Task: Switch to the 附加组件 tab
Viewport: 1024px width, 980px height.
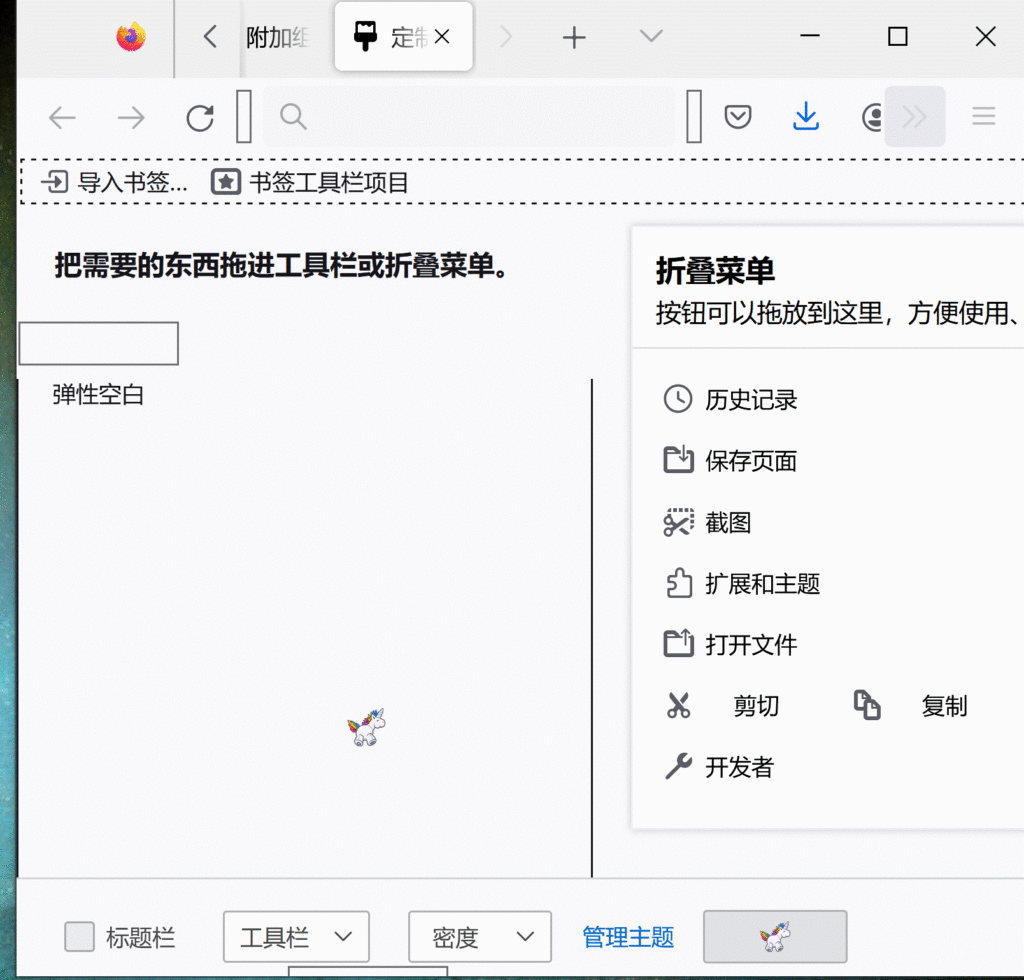Action: click(x=278, y=37)
